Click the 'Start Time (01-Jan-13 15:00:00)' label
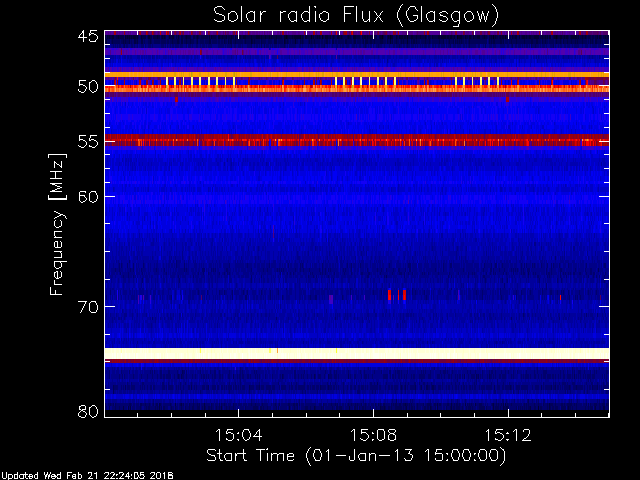The width and height of the screenshot is (640, 480). point(356,456)
